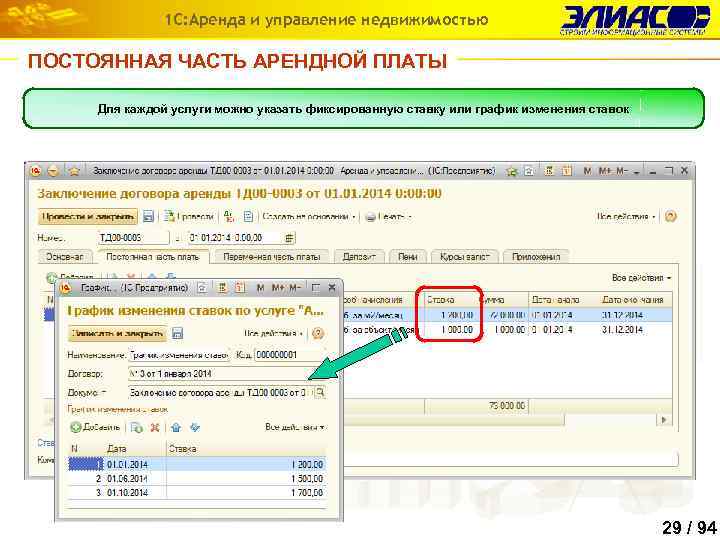This screenshot has width=720, height=540.
Task: Click contract number field ТД00-0003
Action: [133, 238]
